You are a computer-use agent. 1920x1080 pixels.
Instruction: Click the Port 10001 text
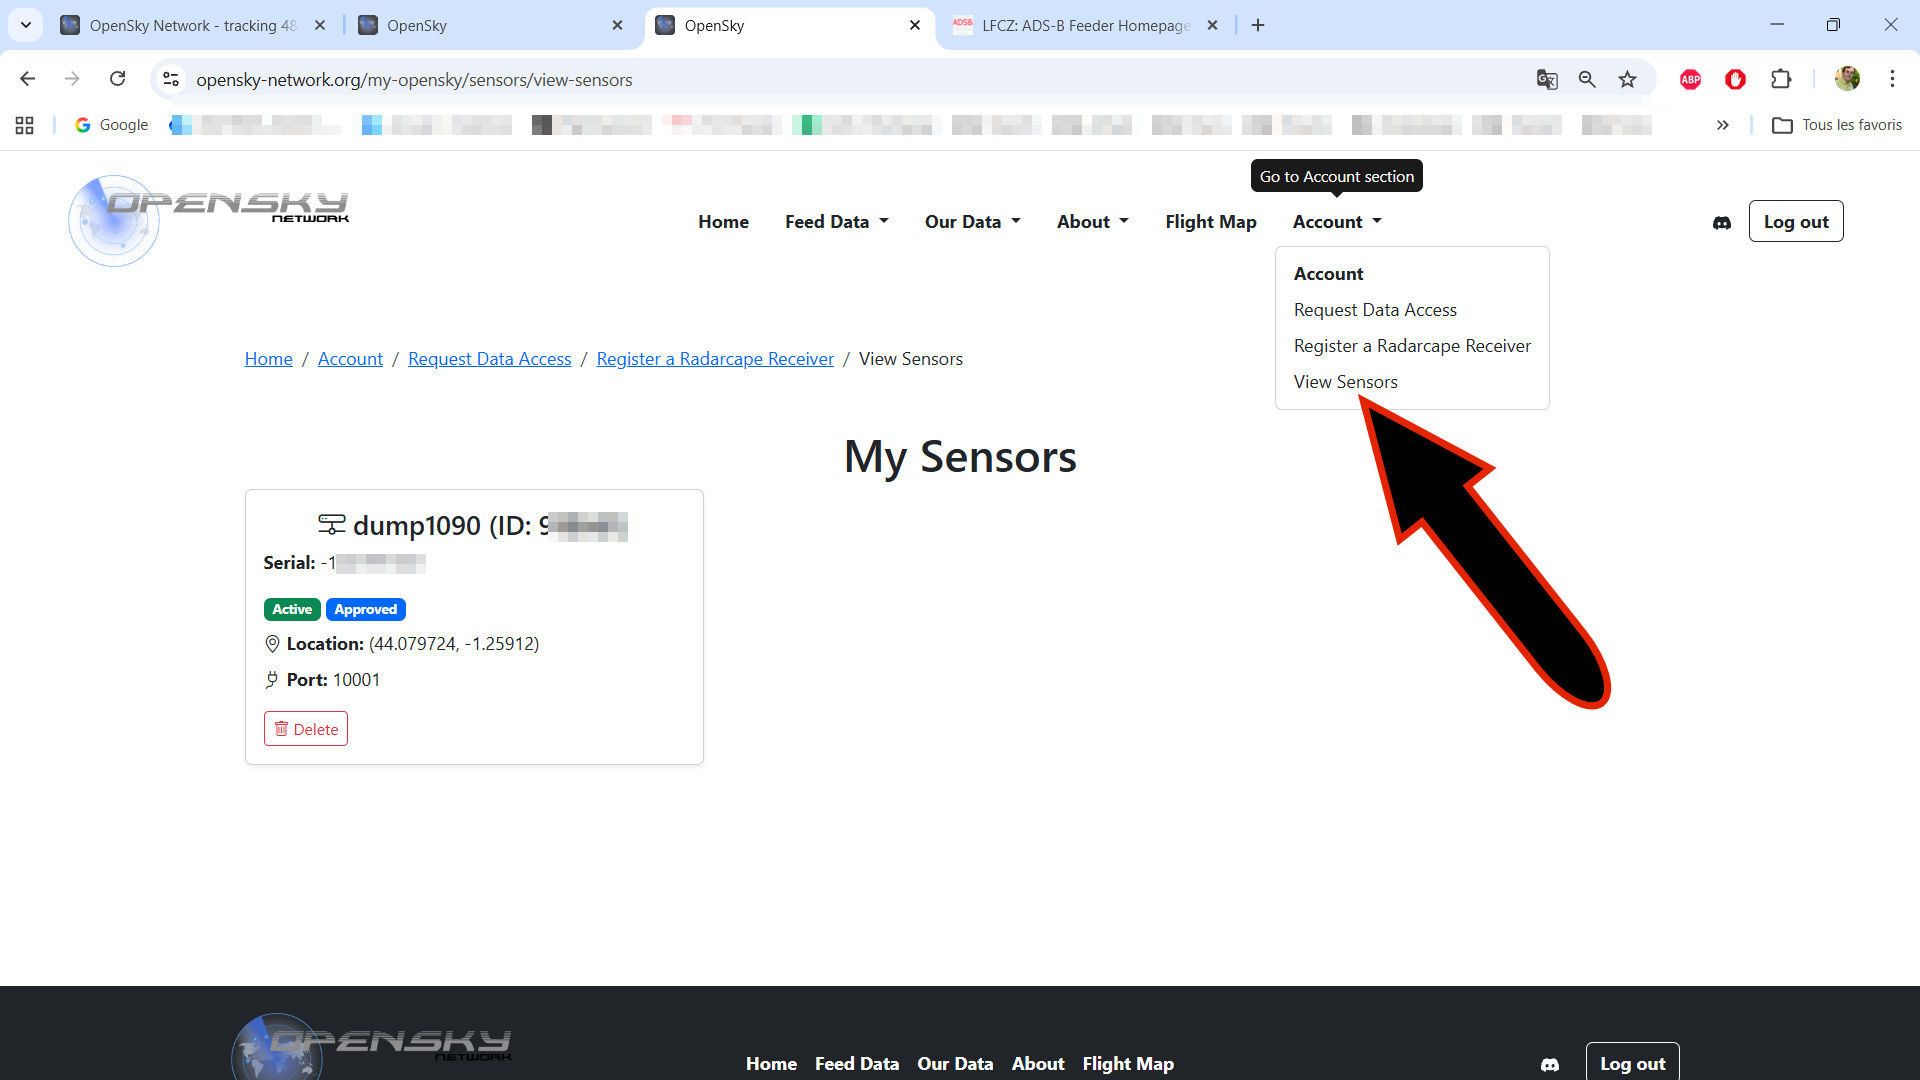click(333, 680)
